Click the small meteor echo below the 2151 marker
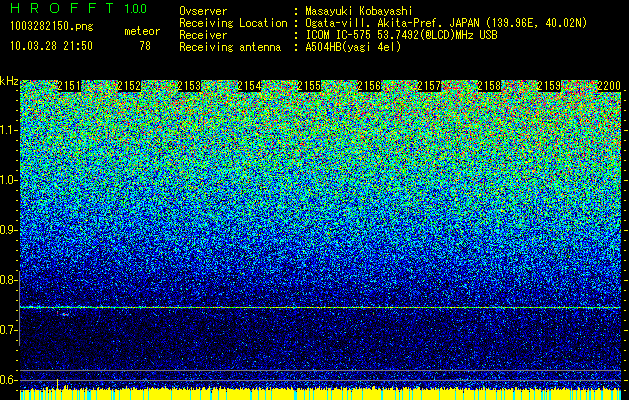 click(x=63, y=314)
